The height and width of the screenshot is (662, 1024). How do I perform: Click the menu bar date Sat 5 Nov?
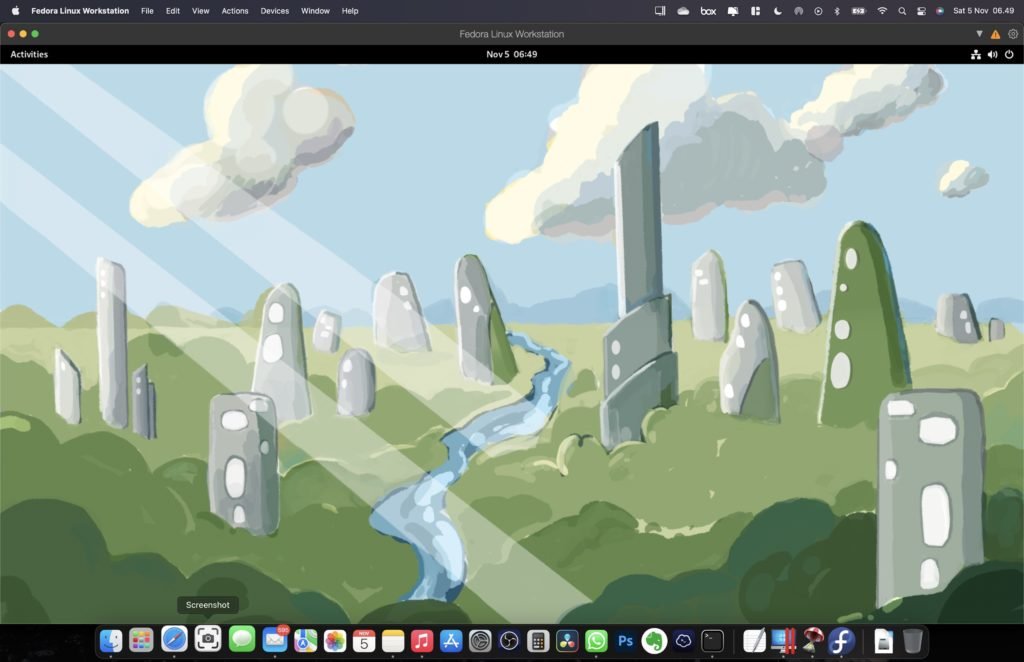pyautogui.click(x=970, y=11)
